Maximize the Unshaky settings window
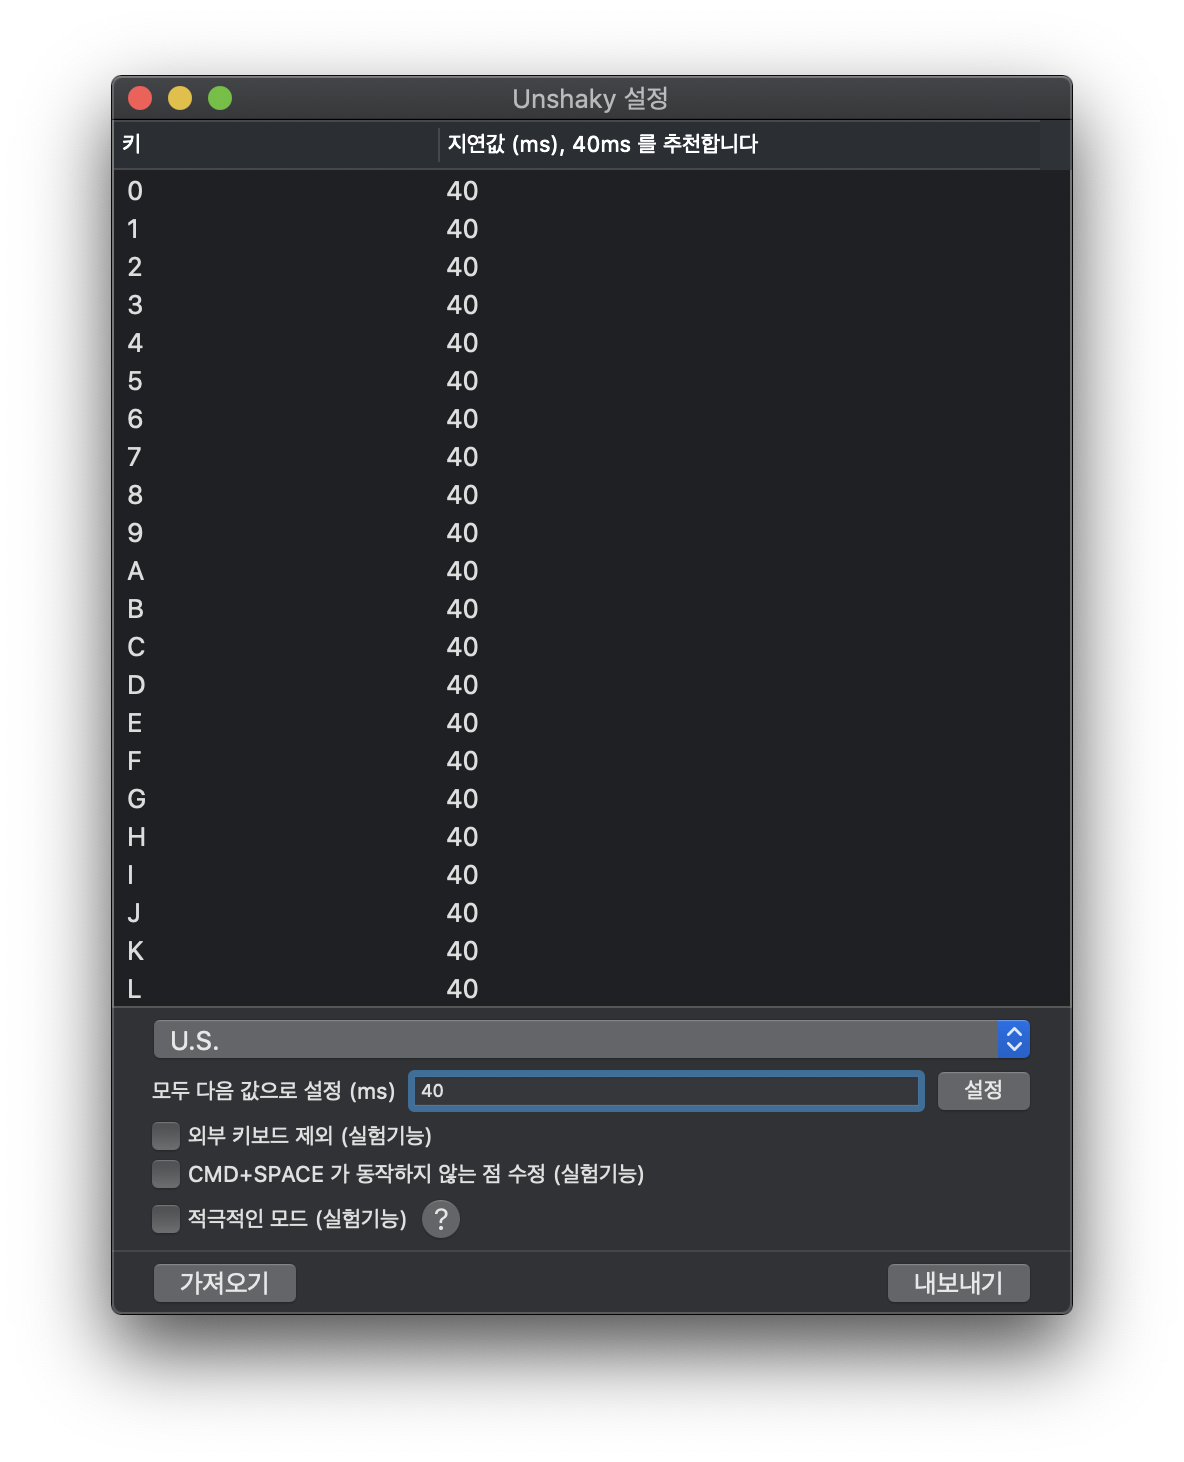 220,98
